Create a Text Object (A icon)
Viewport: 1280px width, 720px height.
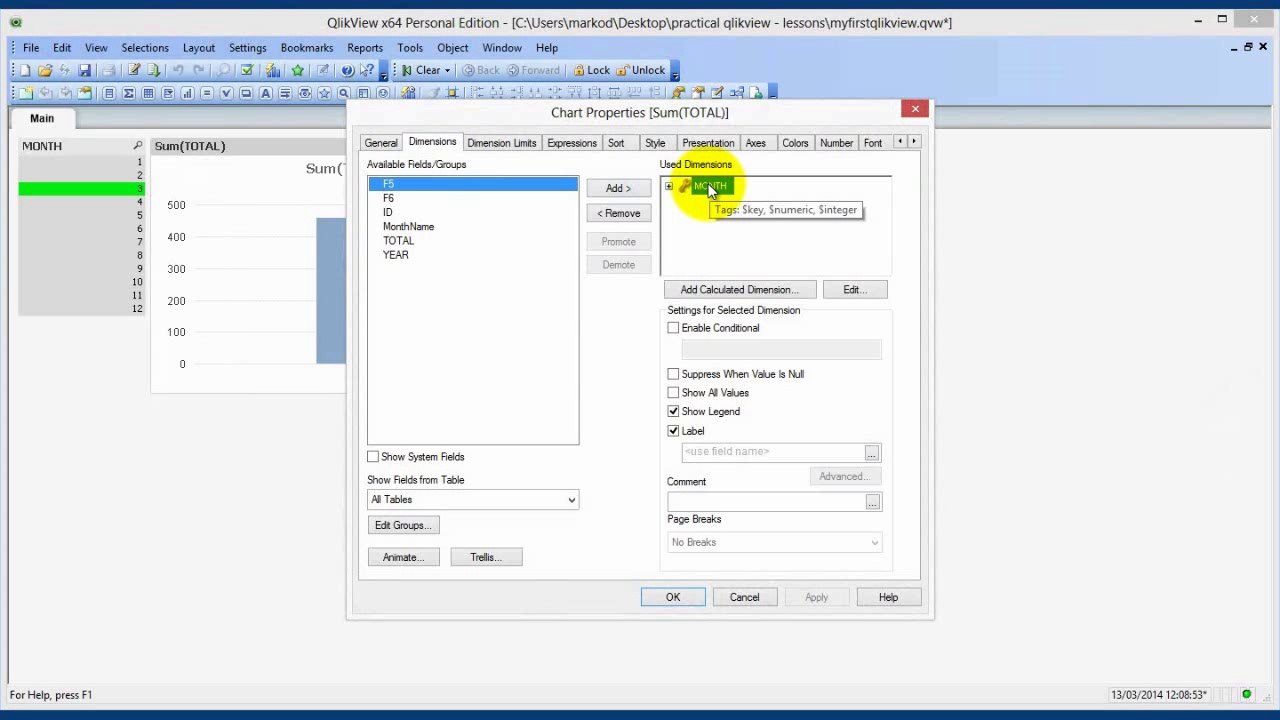(x=265, y=93)
